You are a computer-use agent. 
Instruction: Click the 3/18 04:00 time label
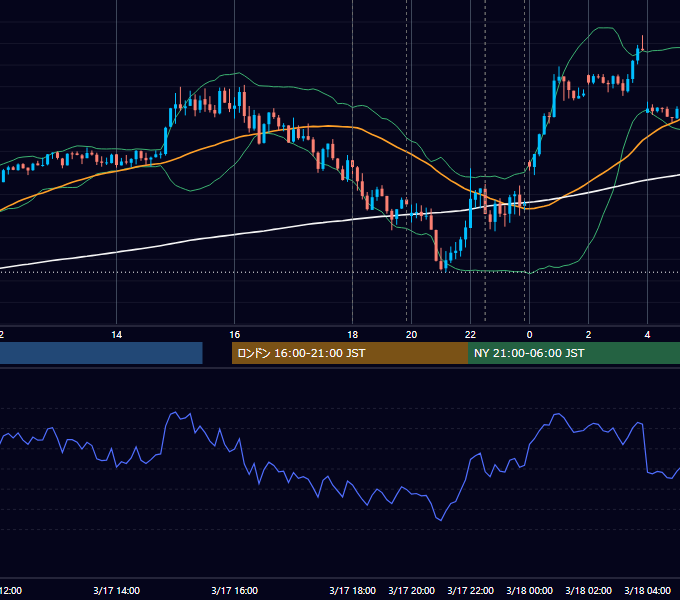tap(647, 590)
